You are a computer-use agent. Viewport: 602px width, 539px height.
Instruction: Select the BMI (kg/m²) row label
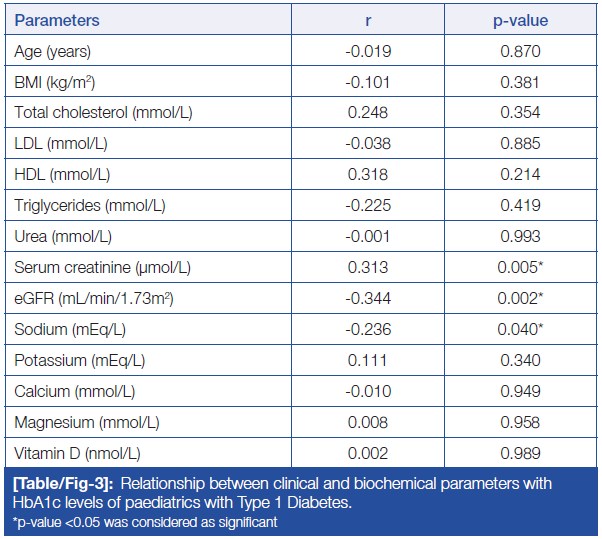click(55, 82)
